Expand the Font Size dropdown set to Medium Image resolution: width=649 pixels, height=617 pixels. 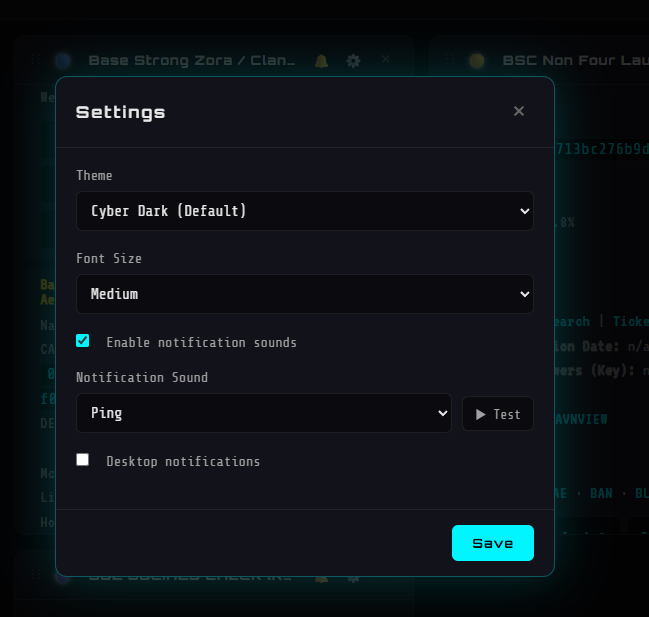coord(305,294)
